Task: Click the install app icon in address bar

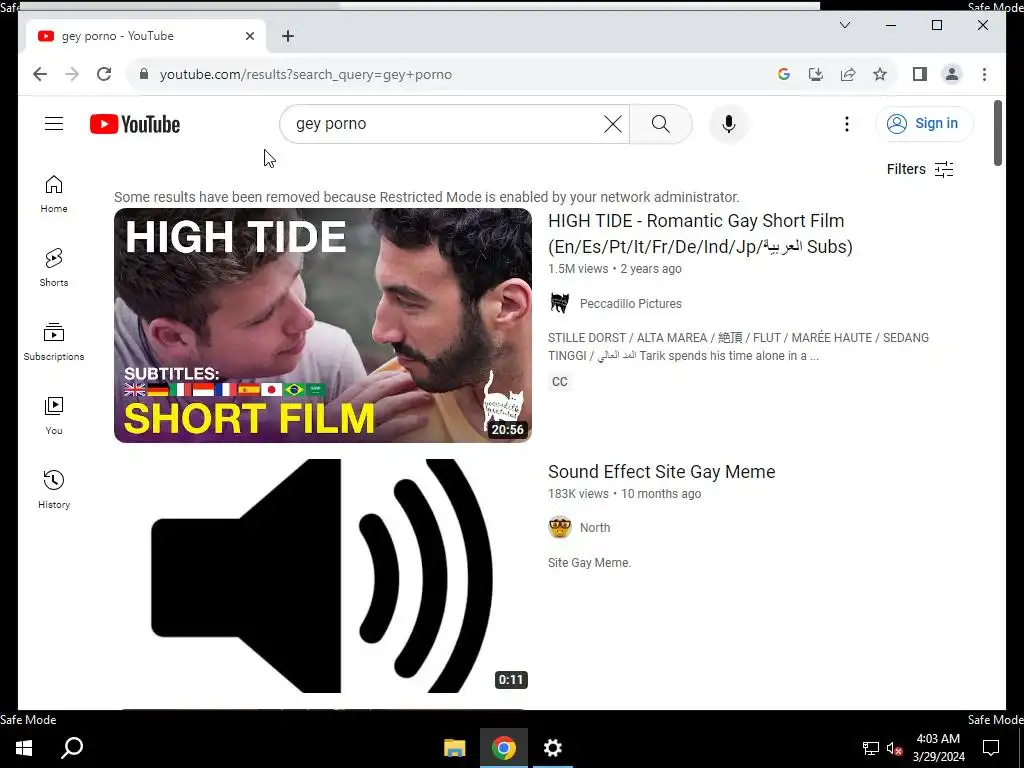Action: pos(816,74)
